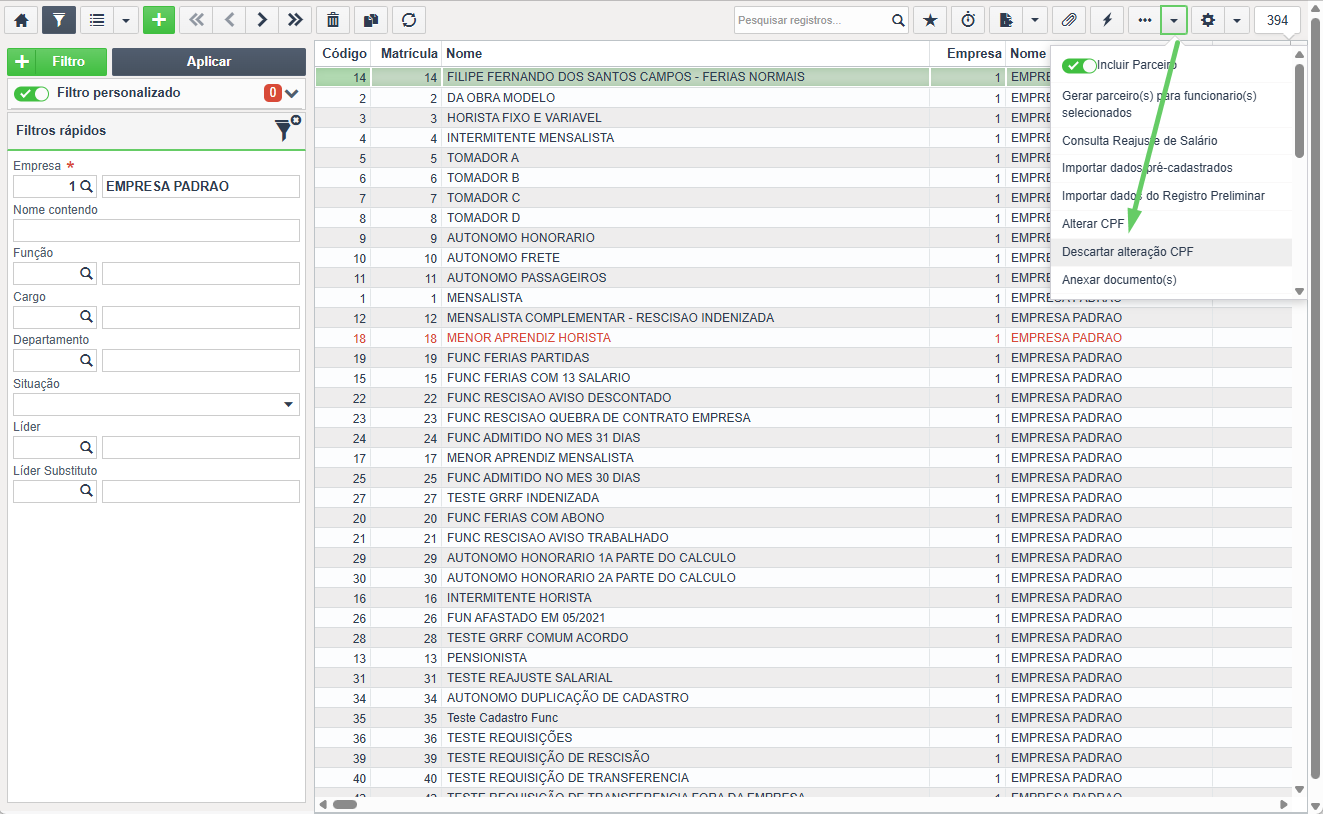Select Alterar CPF menu entry
The width and height of the screenshot is (1323, 814).
[x=1170, y=224]
